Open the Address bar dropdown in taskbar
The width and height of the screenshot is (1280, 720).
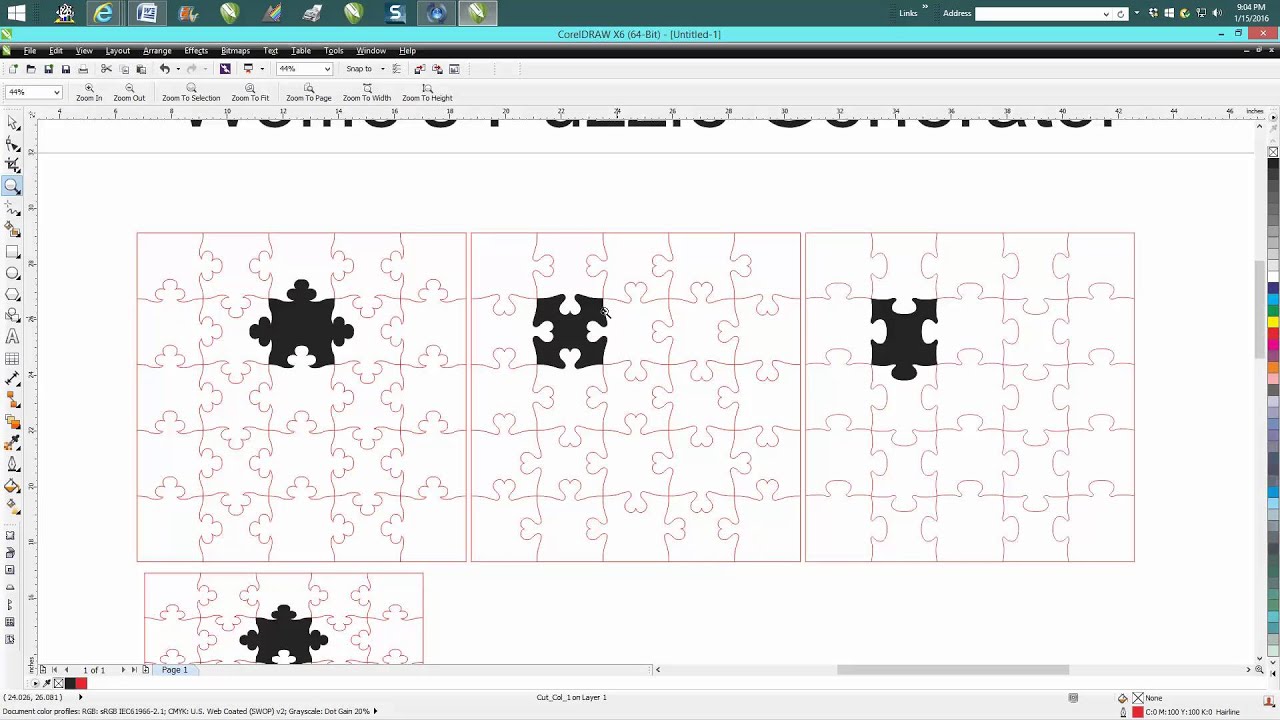[x=1105, y=13]
